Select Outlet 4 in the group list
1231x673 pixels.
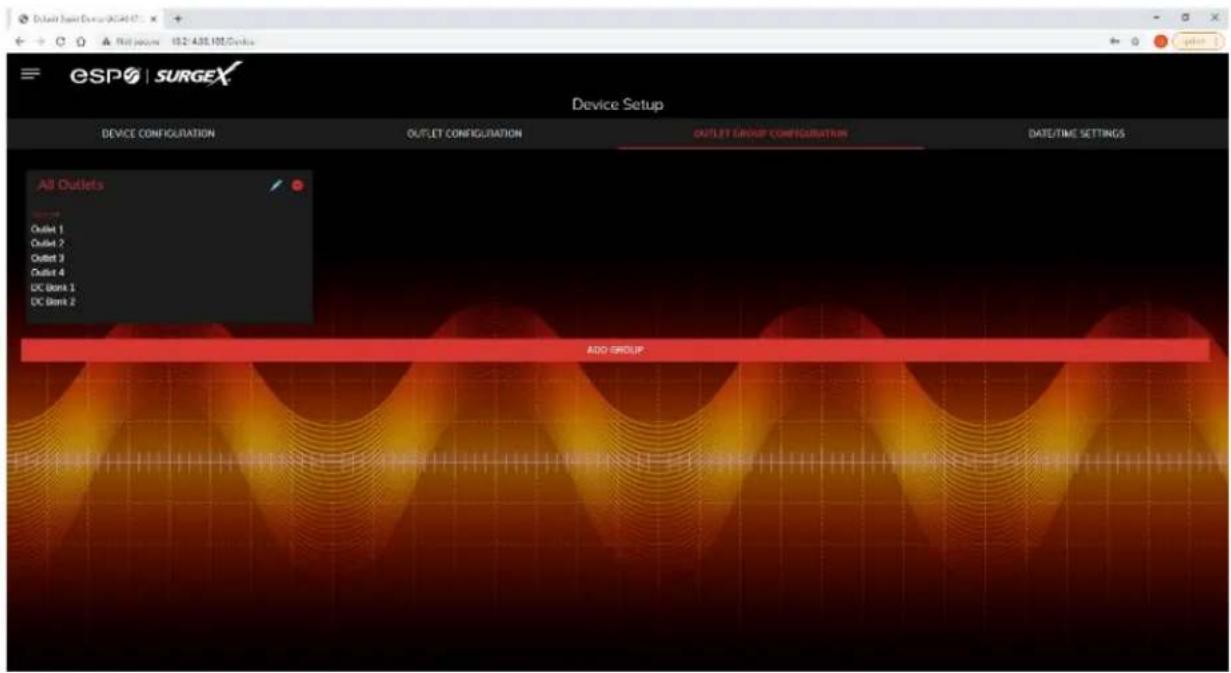(48, 271)
